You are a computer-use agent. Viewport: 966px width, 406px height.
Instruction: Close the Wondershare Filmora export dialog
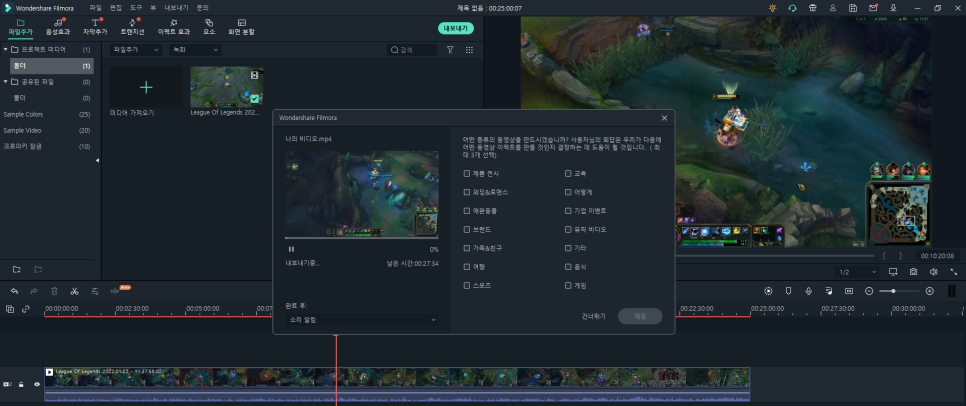pos(664,118)
